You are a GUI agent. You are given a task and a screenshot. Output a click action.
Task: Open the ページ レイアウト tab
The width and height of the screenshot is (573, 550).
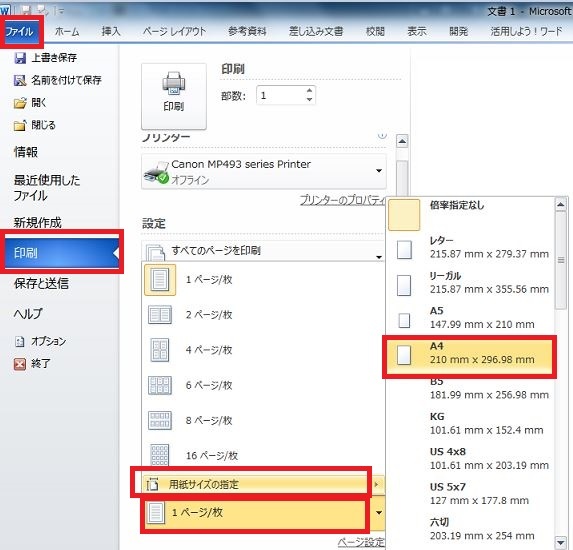(x=174, y=32)
